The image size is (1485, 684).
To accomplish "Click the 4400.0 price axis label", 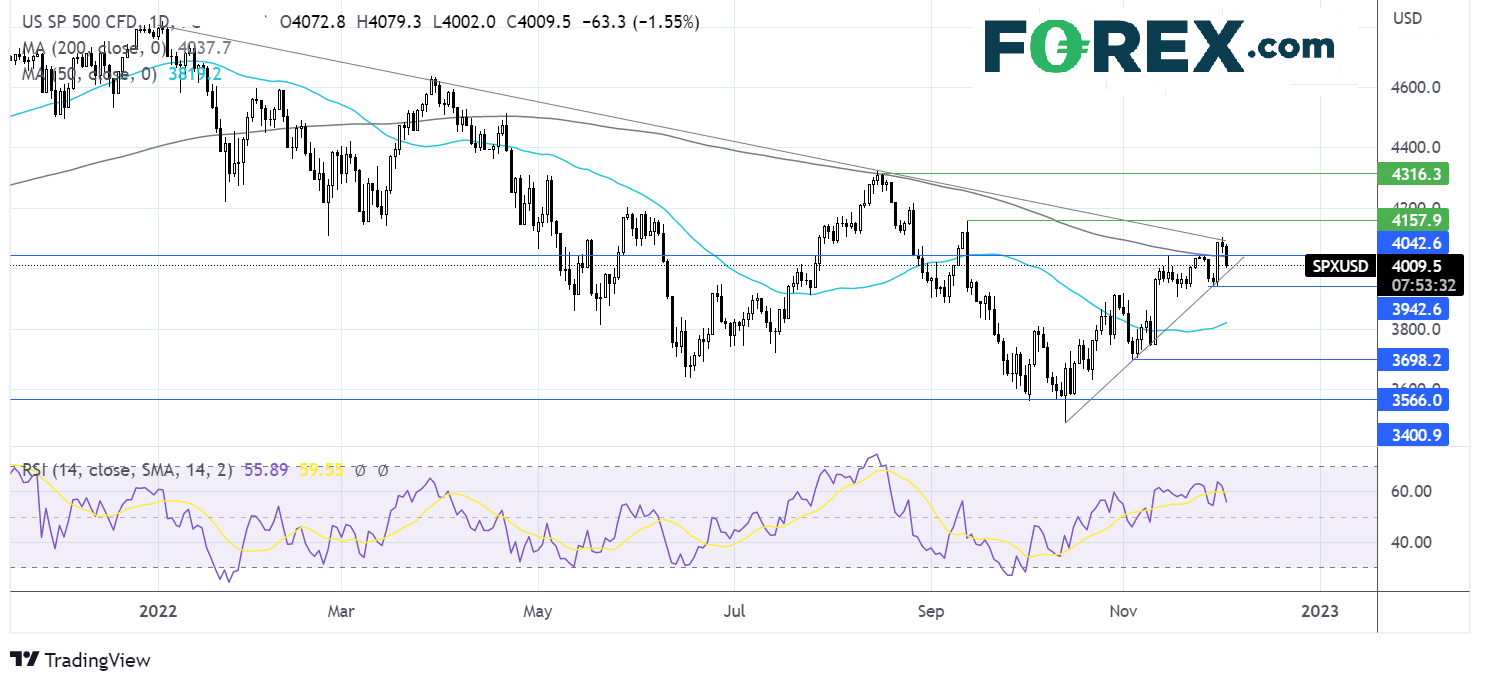I will coord(1414,147).
